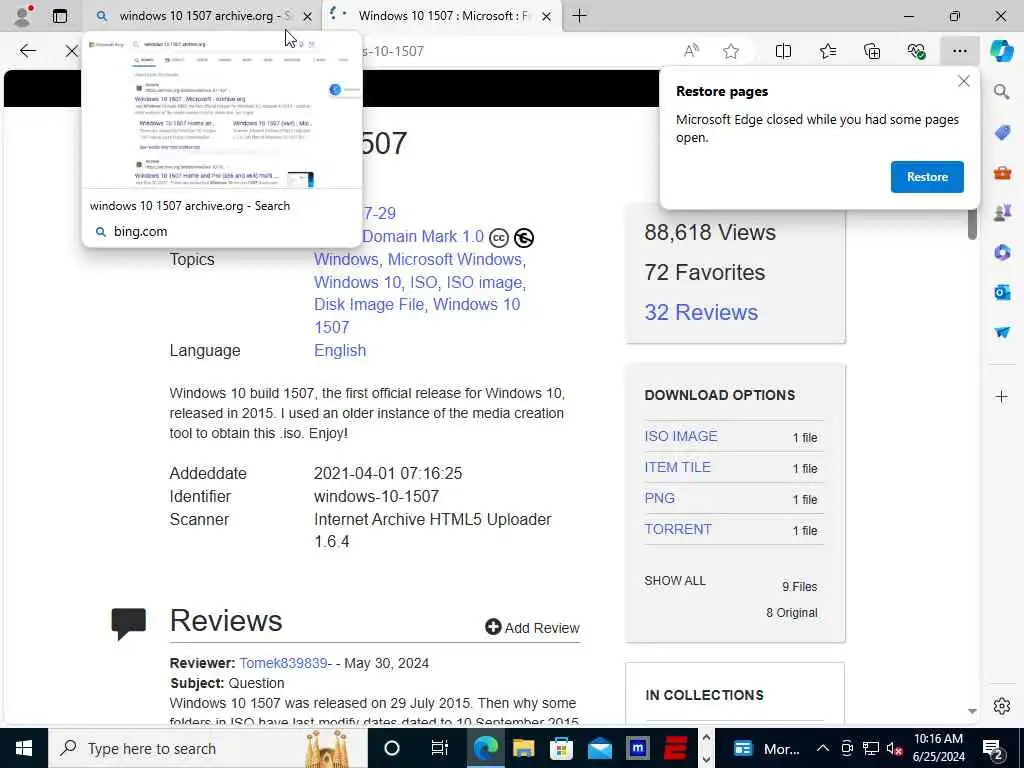Open File Explorer from taskbar
The image size is (1024, 768).
[x=523, y=748]
